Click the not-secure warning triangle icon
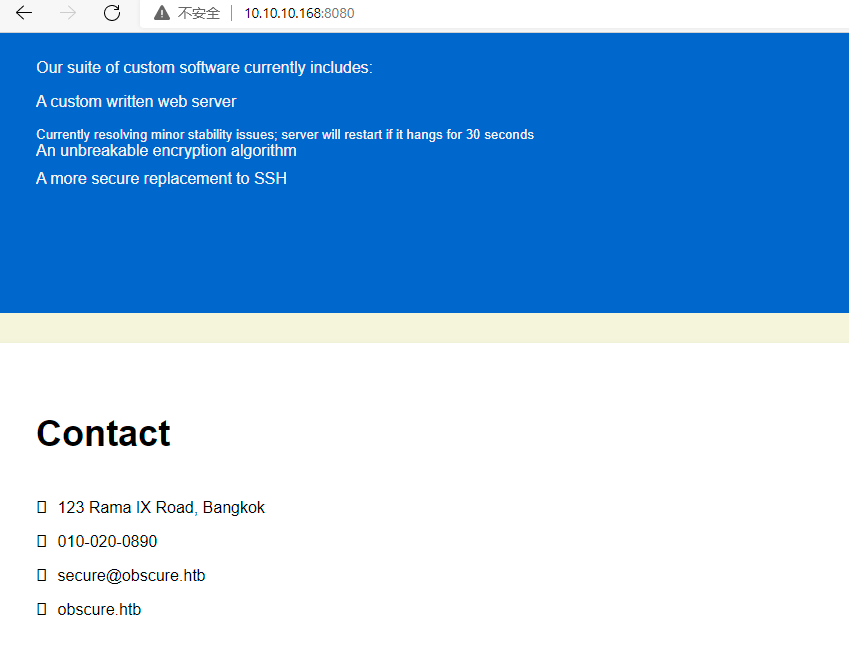This screenshot has height=653, width=849. [x=162, y=13]
